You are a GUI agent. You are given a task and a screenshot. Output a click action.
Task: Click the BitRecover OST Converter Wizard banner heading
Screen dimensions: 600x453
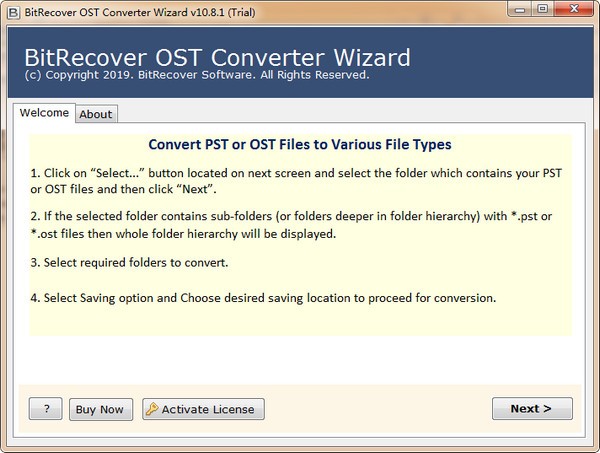point(217,56)
